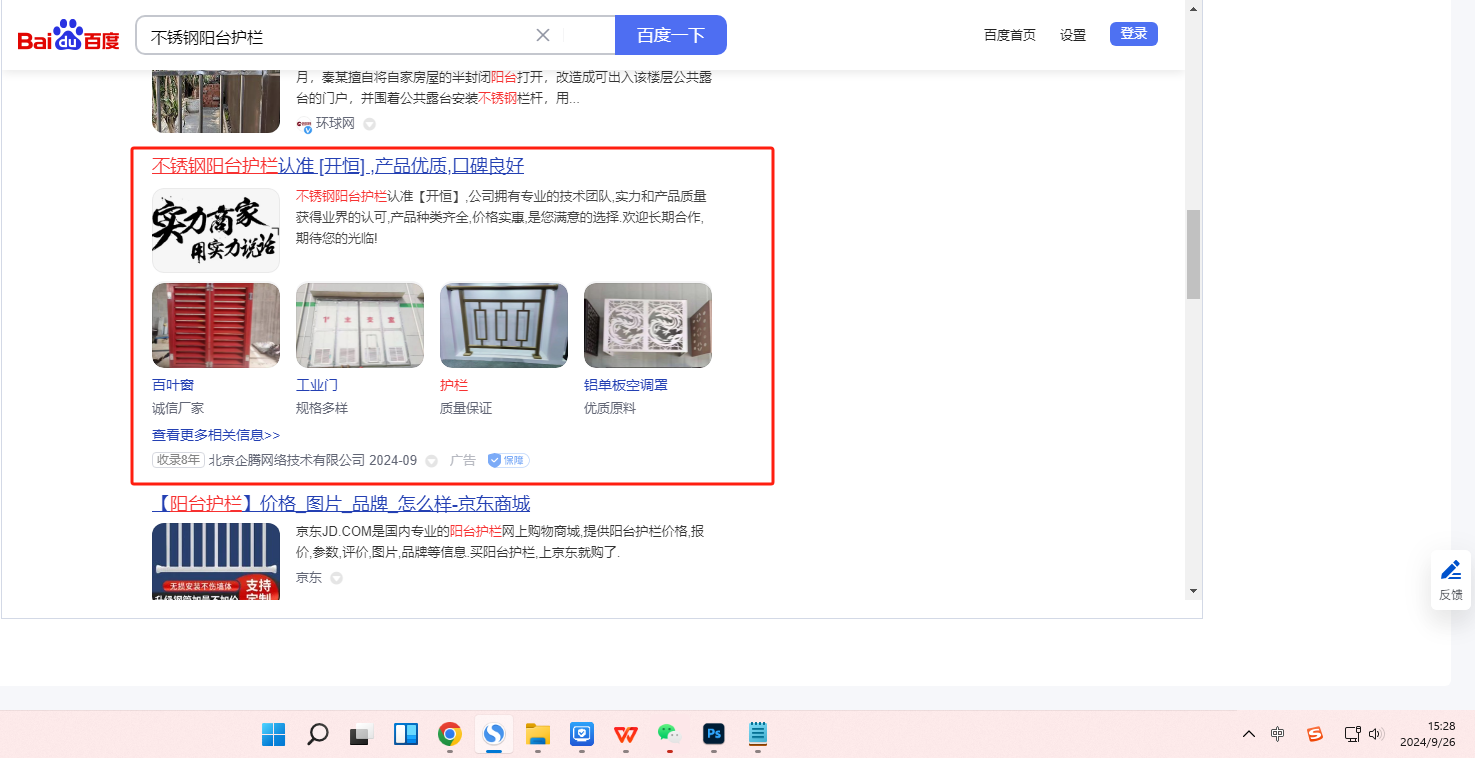Screen dimensions: 1475x758
Task: Open network status in system tray
Action: click(1352, 735)
